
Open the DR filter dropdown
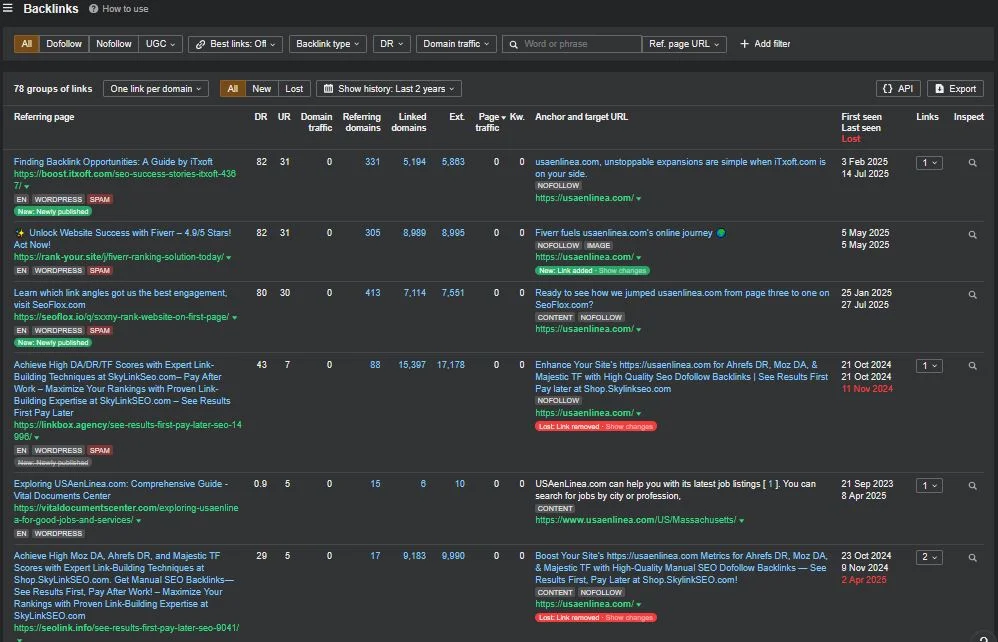[391, 44]
